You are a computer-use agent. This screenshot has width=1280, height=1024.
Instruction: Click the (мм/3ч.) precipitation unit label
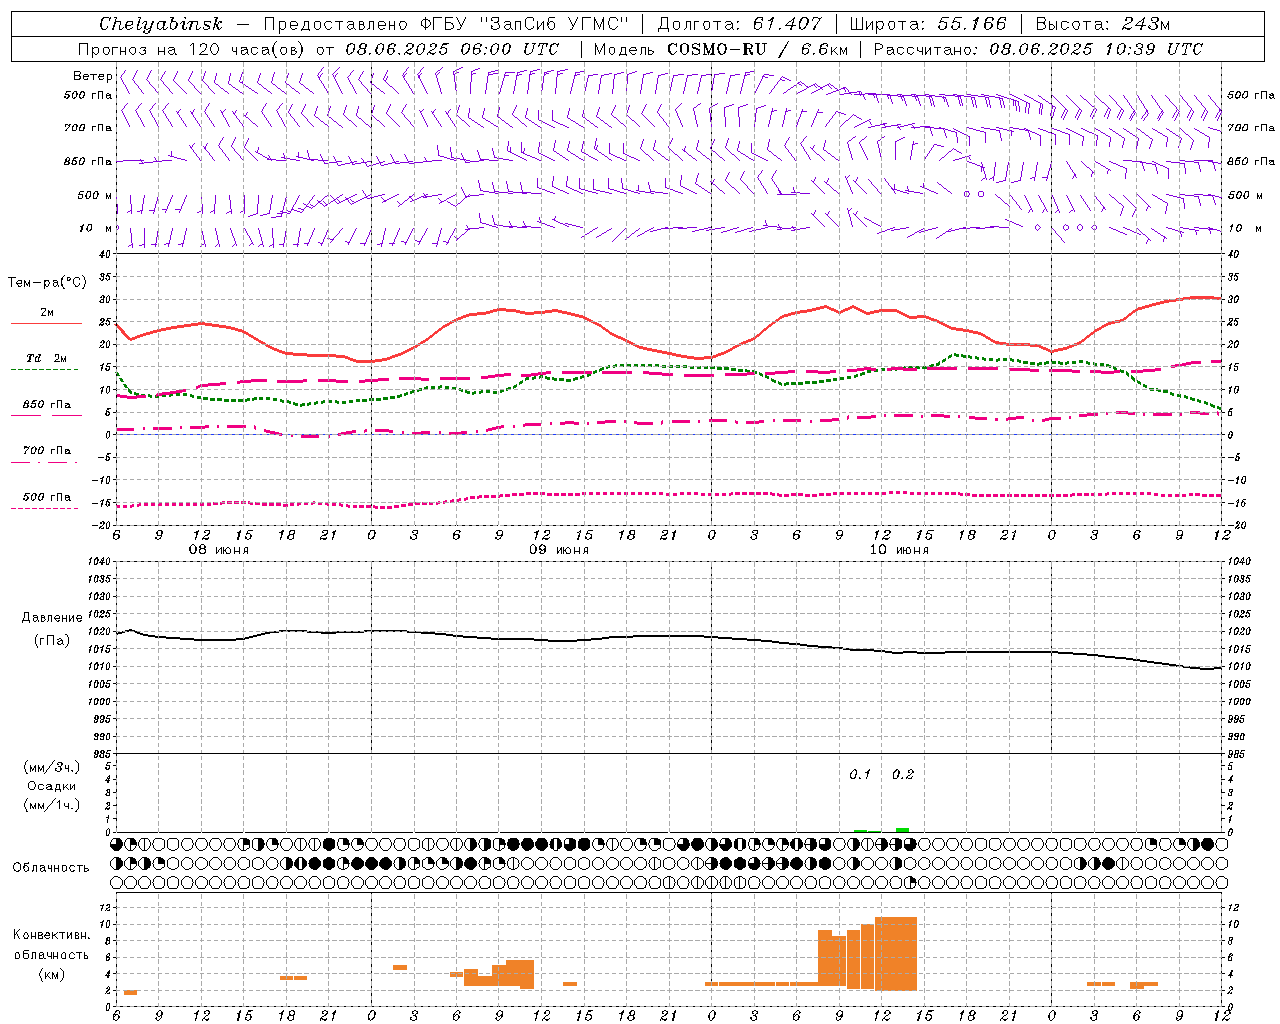[52, 767]
